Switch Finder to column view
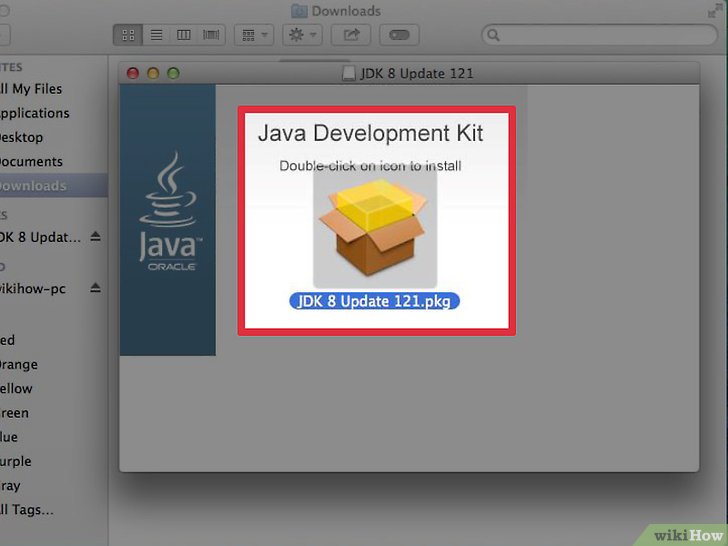Viewport: 728px width, 546px height. 183,35
